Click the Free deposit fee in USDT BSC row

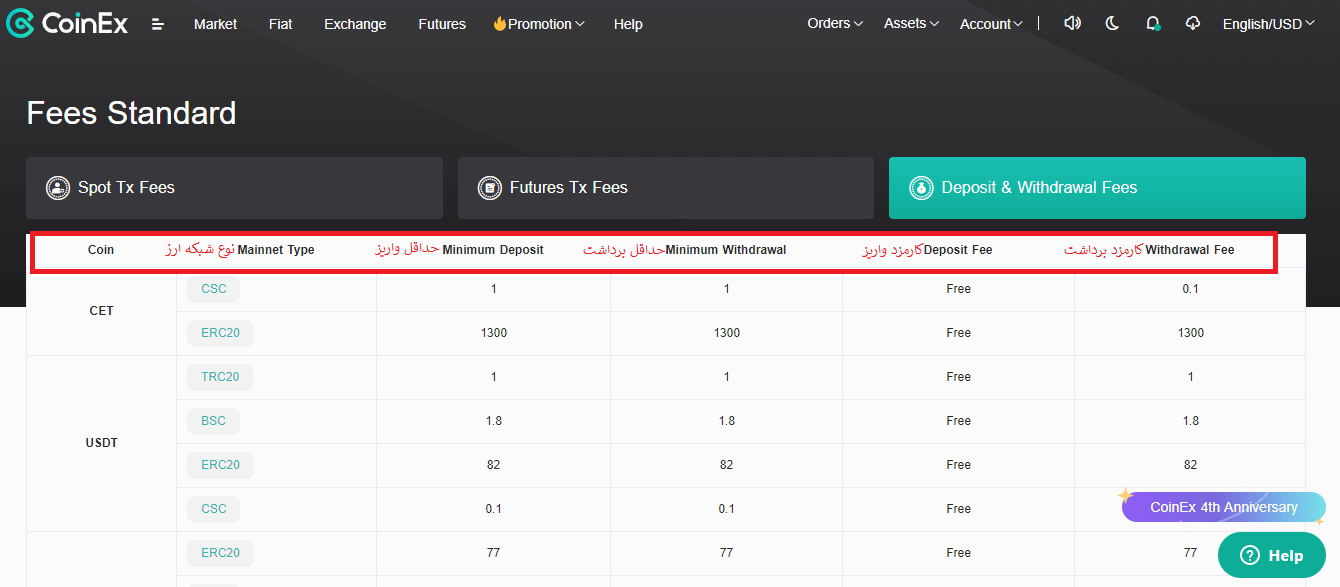[958, 421]
